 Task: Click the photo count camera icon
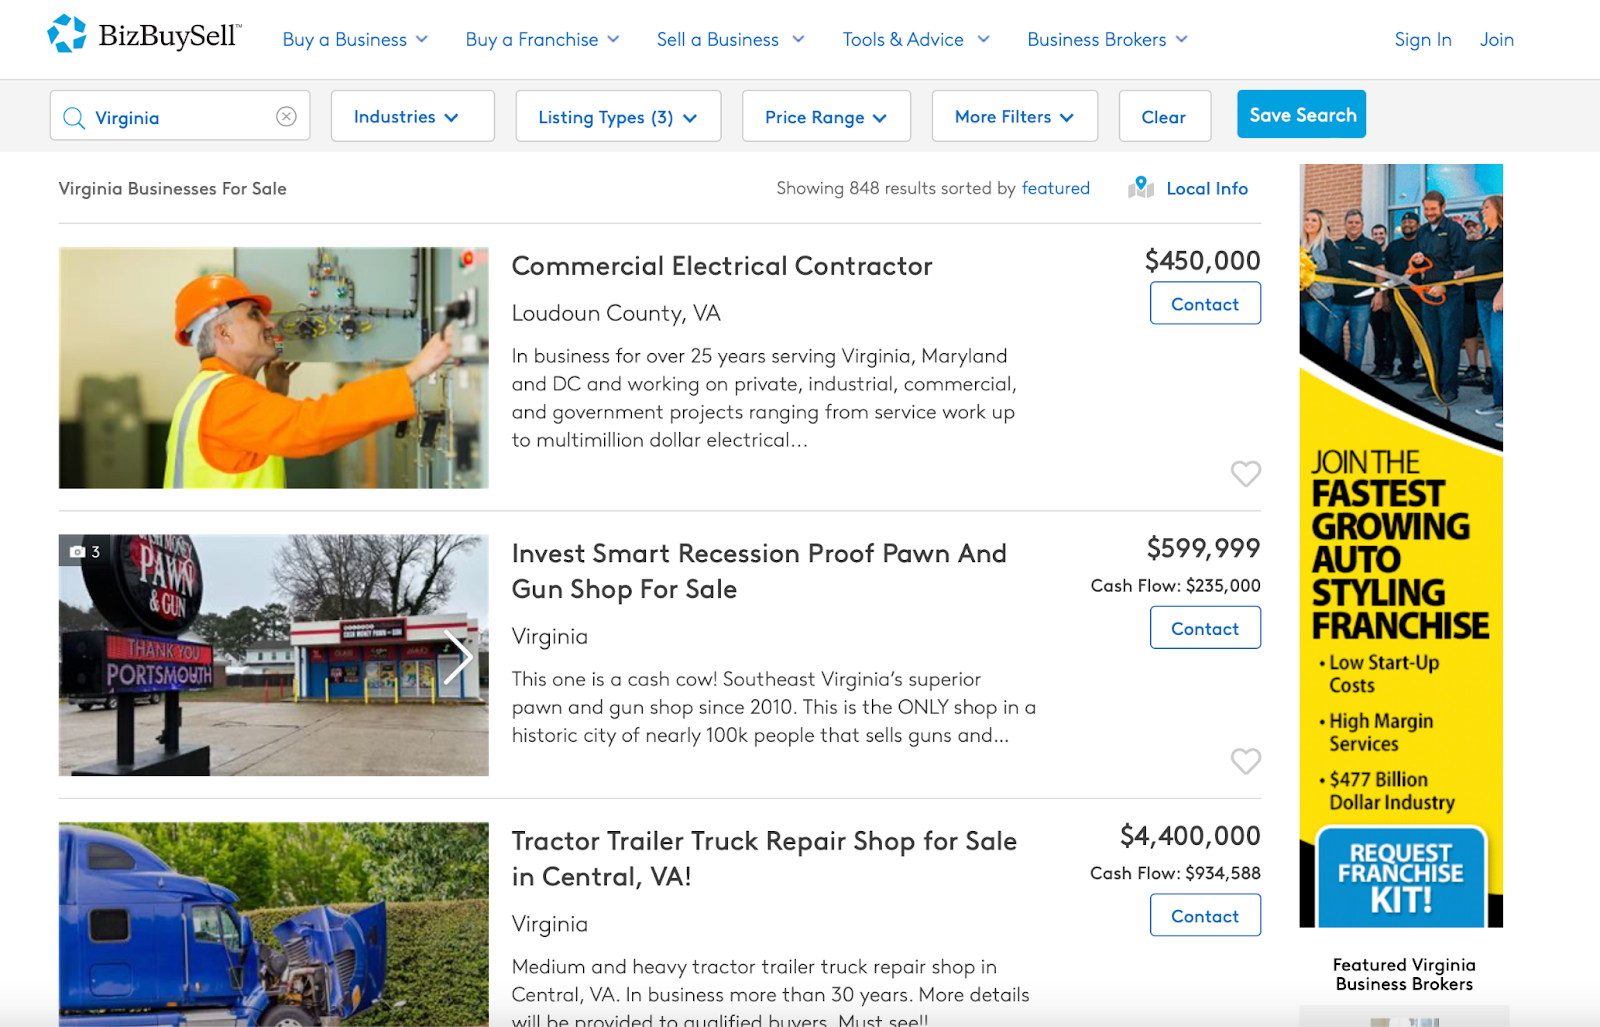(77, 552)
